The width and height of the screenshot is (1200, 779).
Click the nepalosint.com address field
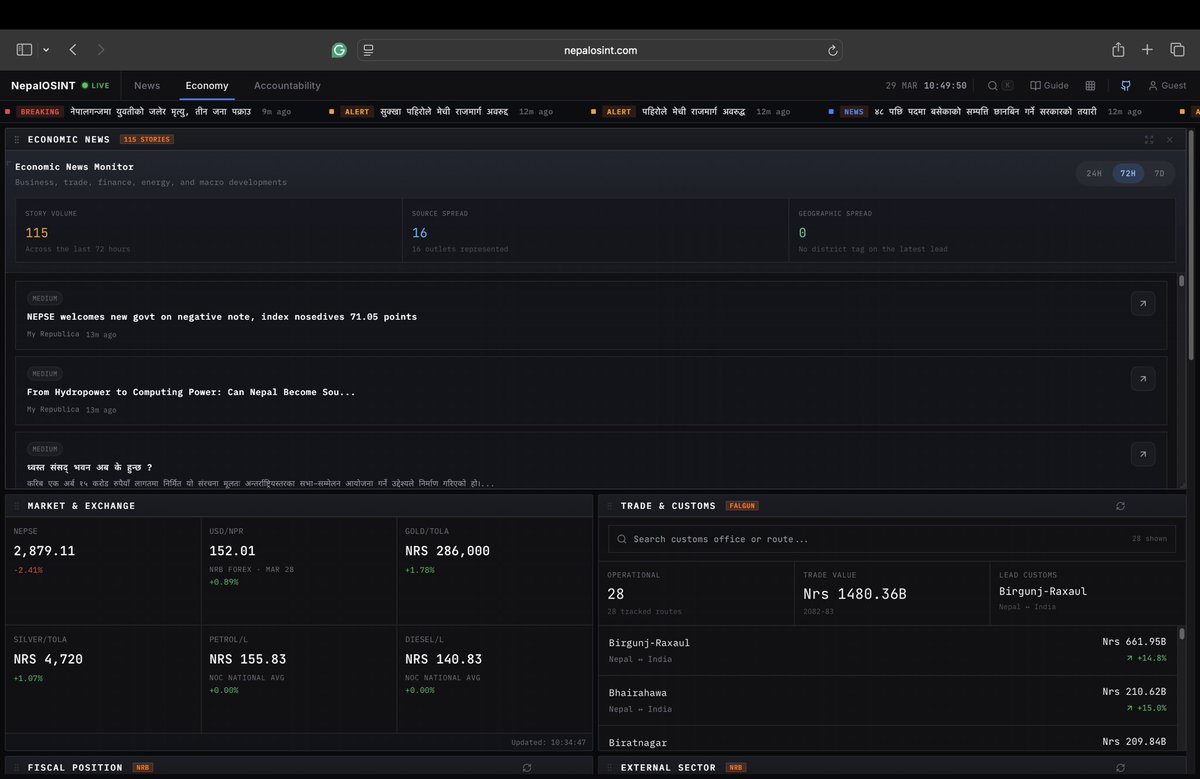(x=600, y=50)
